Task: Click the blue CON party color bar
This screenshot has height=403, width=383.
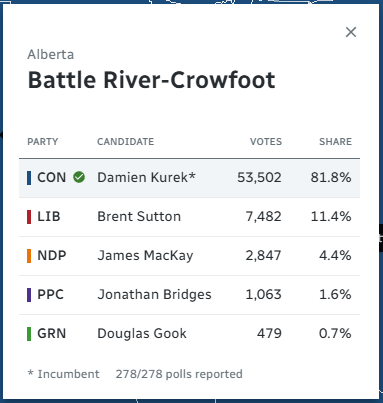Action: tap(29, 178)
